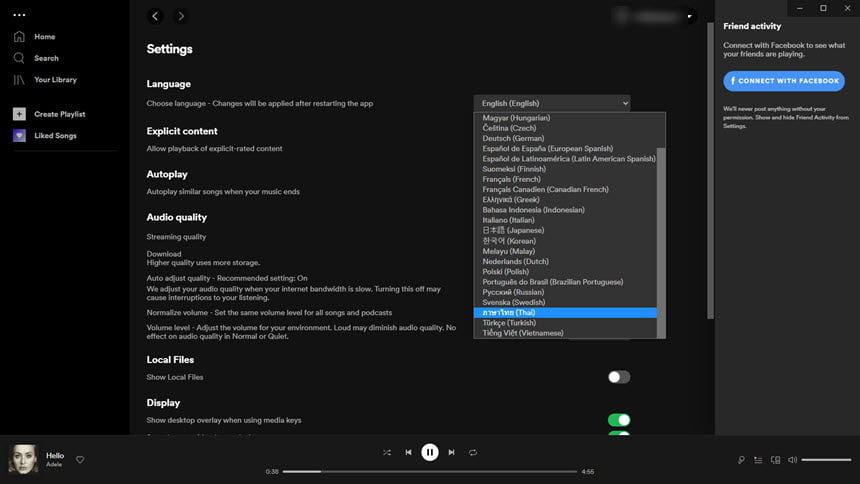
Task: Open Liked Songs heart icon
Action: (x=19, y=136)
